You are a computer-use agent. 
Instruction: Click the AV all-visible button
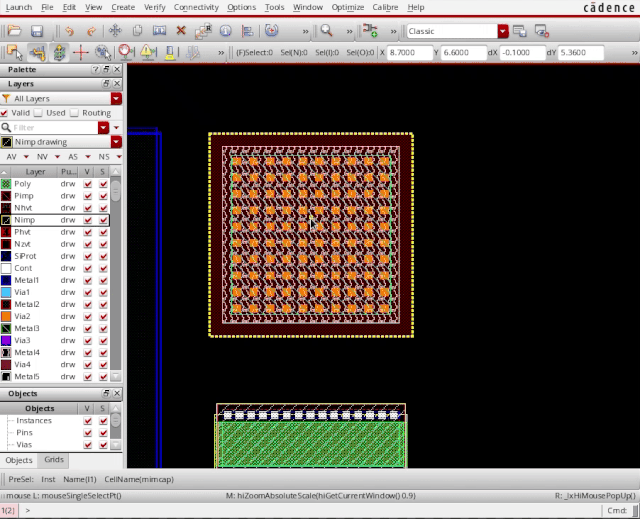(13, 157)
